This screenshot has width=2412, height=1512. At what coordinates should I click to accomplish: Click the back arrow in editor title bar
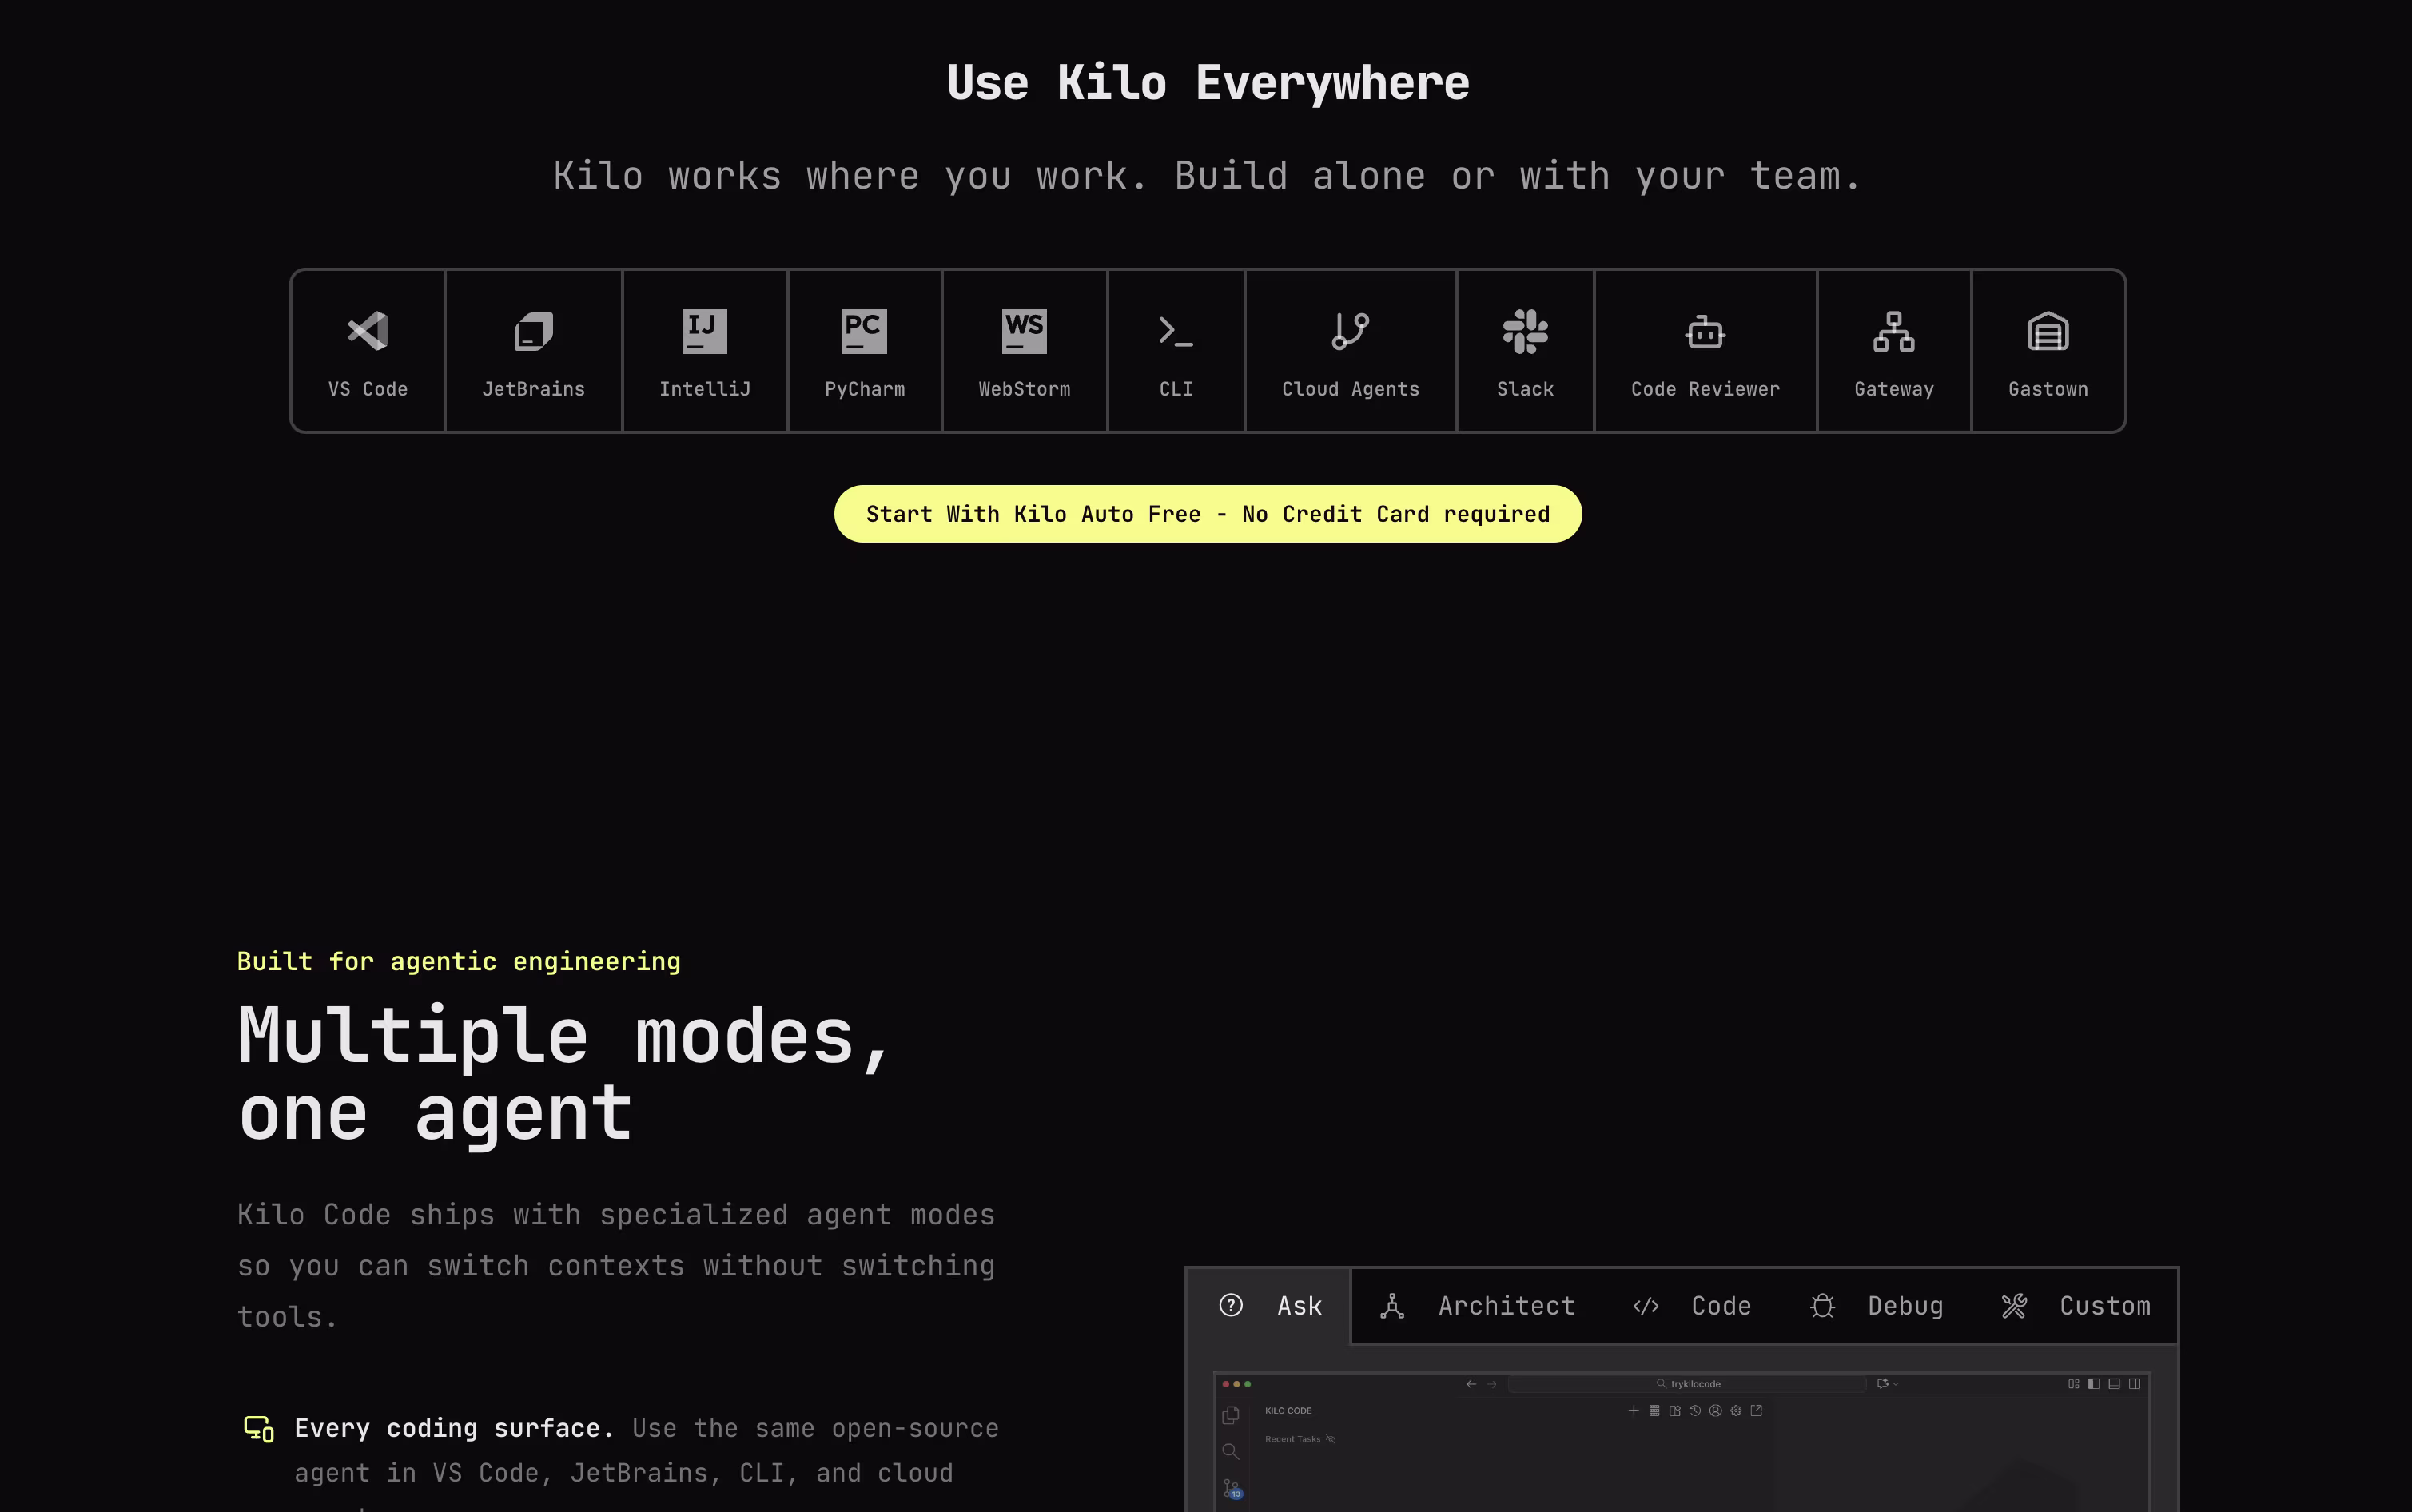(x=1471, y=1384)
